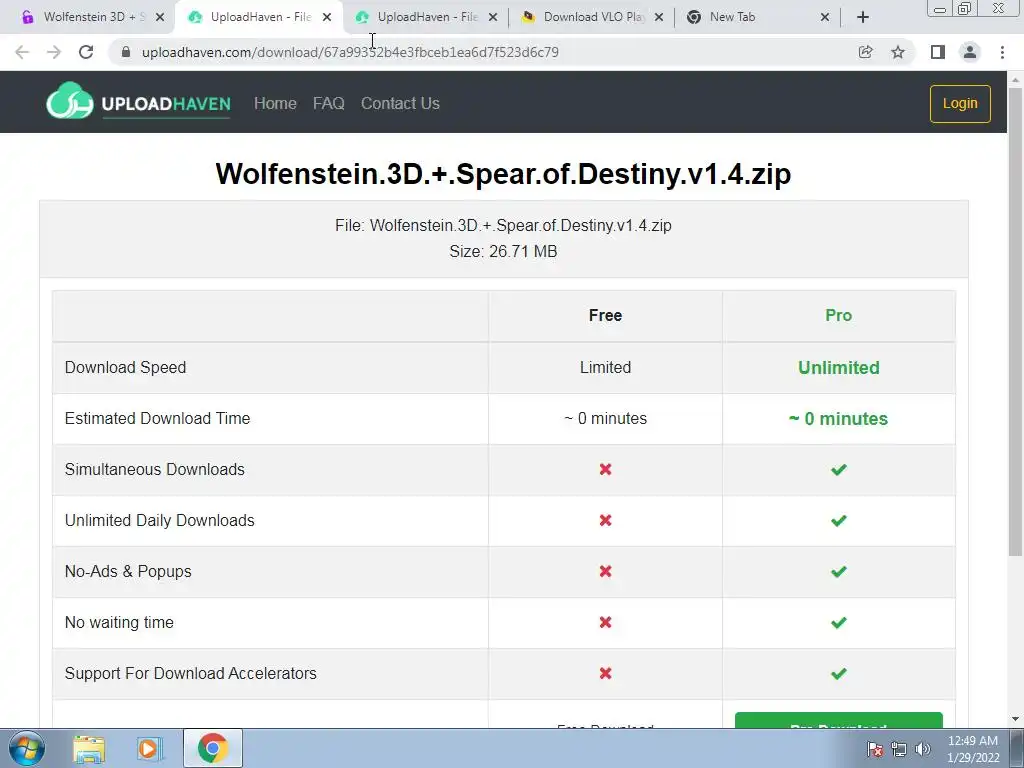Click the share page icon in address bar
Image resolution: width=1024 pixels, height=768 pixels.
[865, 52]
